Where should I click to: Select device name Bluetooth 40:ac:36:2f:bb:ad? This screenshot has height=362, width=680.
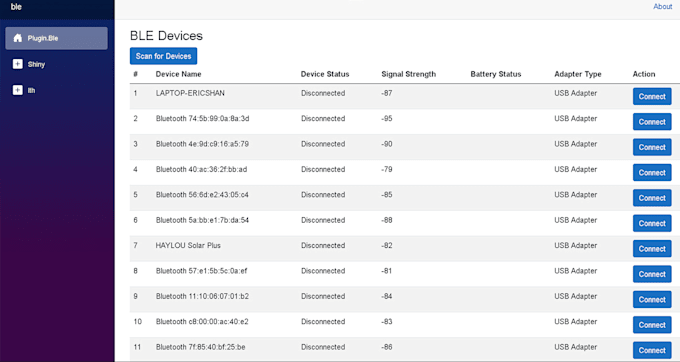(x=201, y=169)
